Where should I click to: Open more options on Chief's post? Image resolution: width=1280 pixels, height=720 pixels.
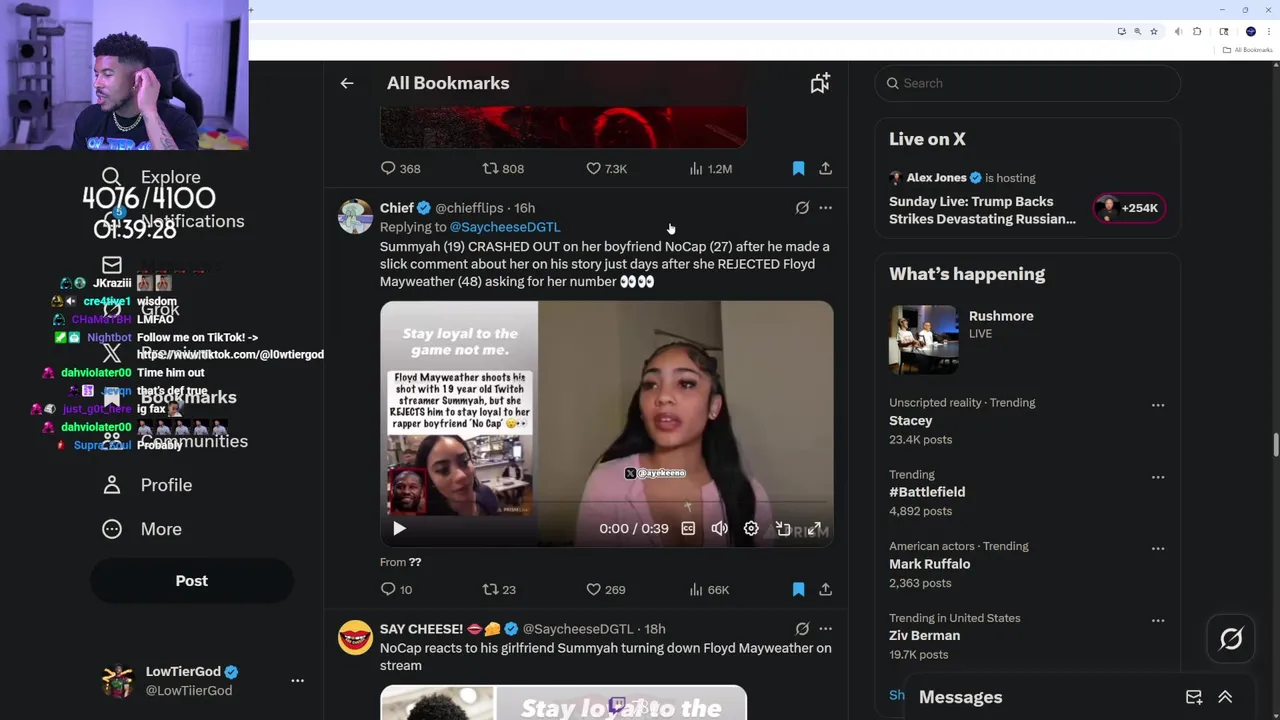coord(826,208)
